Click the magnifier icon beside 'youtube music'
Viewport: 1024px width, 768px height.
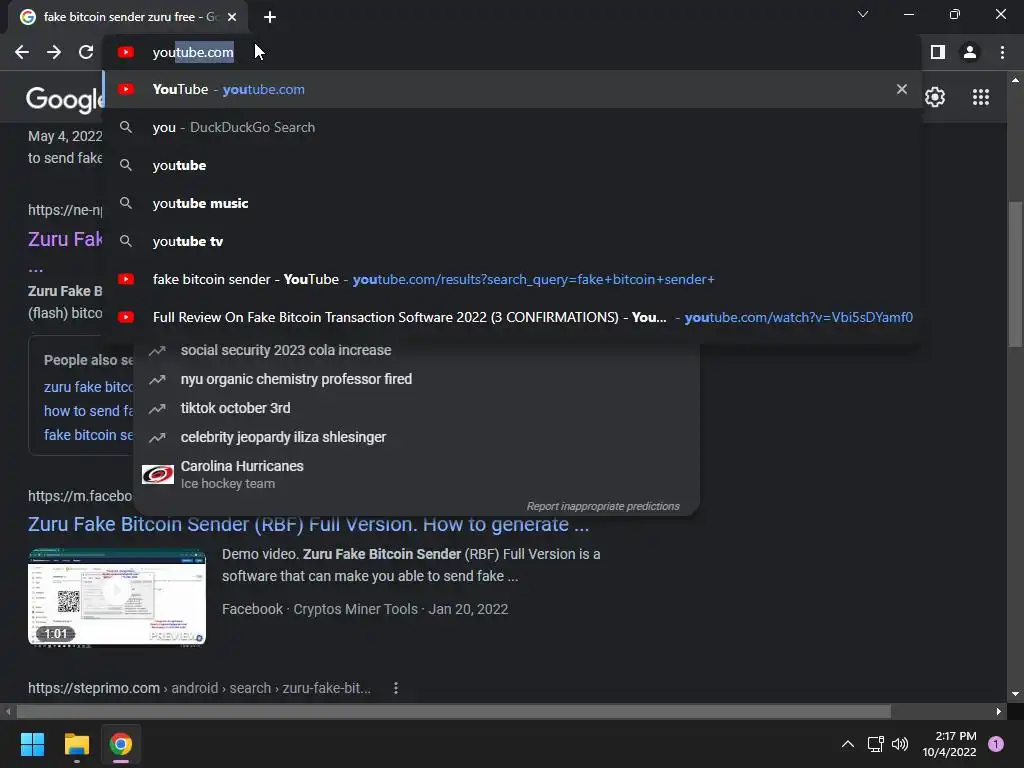126,203
